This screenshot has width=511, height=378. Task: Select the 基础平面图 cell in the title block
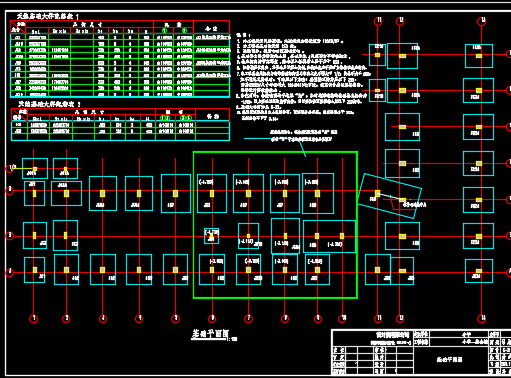(450, 360)
